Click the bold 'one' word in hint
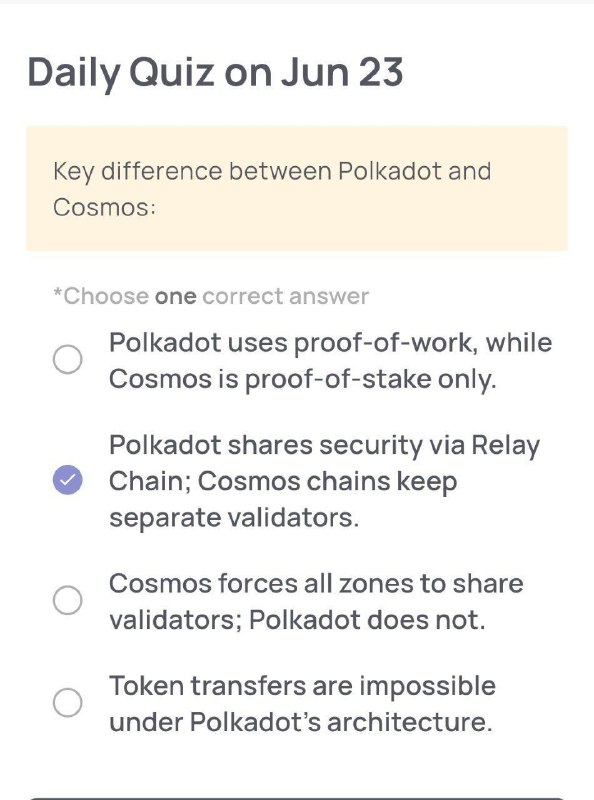The image size is (594, 800). click(x=176, y=297)
